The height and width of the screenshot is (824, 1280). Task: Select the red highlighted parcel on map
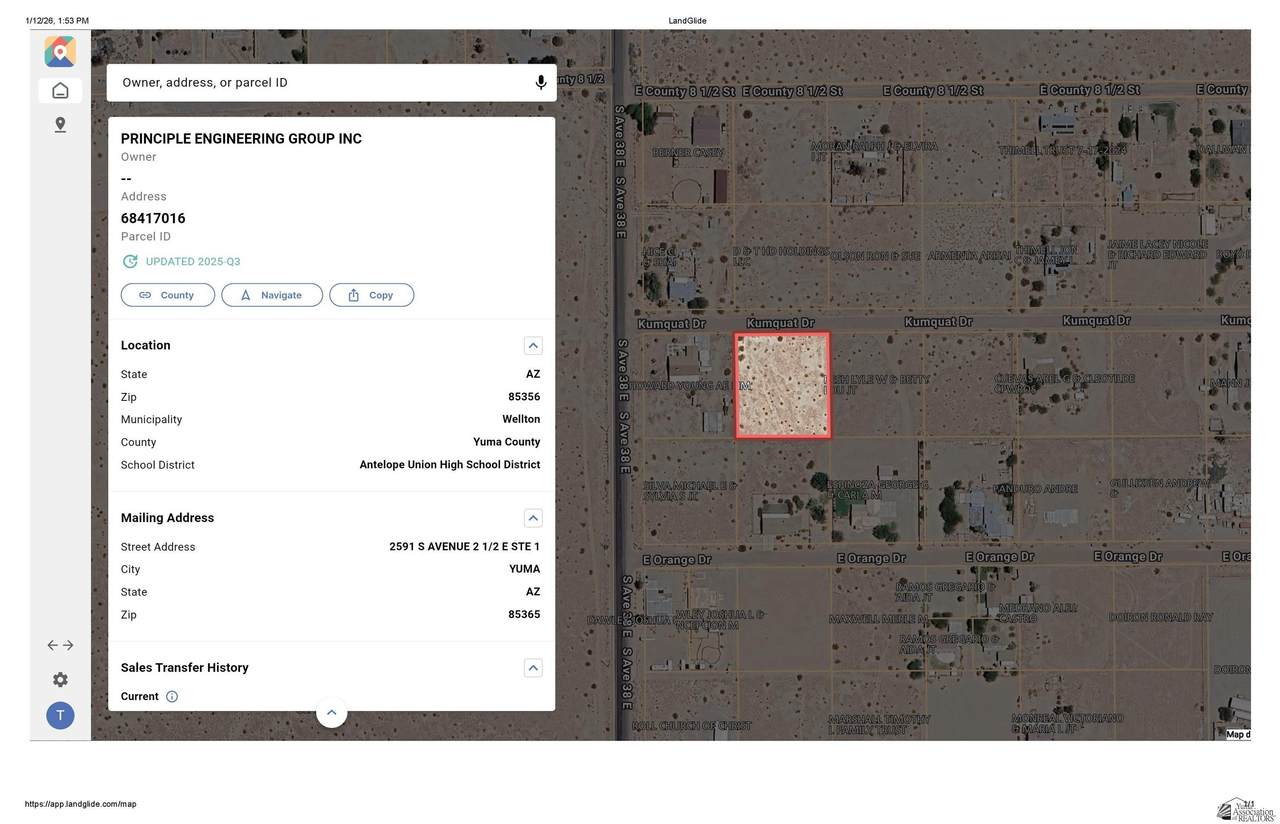782,386
